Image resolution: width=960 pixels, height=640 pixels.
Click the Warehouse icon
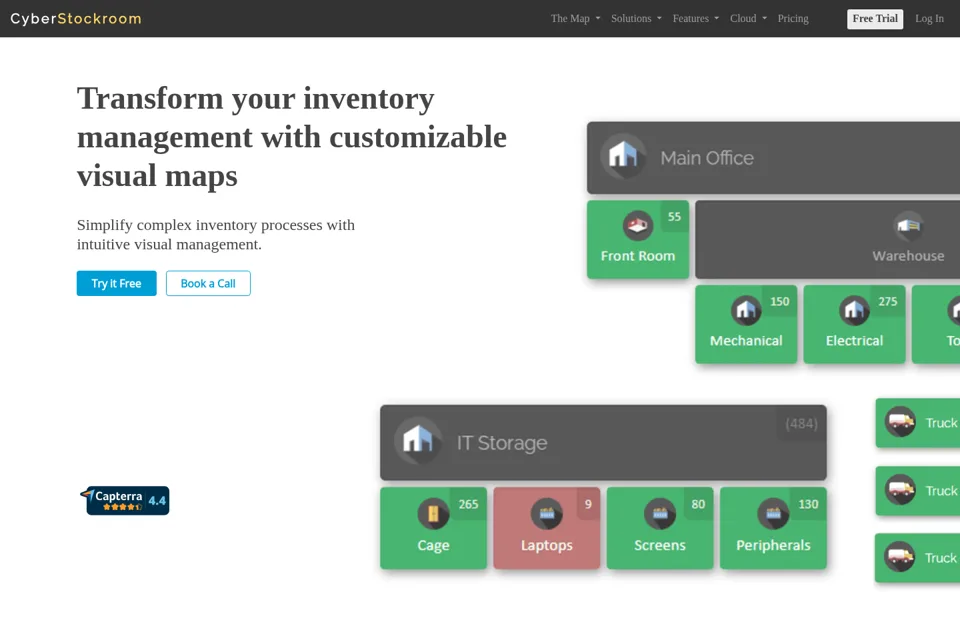[909, 226]
